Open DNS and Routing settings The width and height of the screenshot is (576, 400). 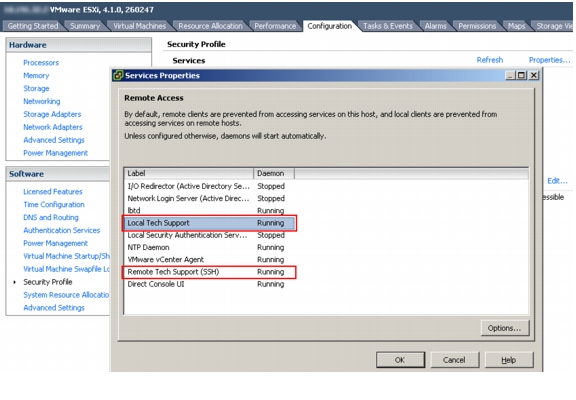click(51, 217)
